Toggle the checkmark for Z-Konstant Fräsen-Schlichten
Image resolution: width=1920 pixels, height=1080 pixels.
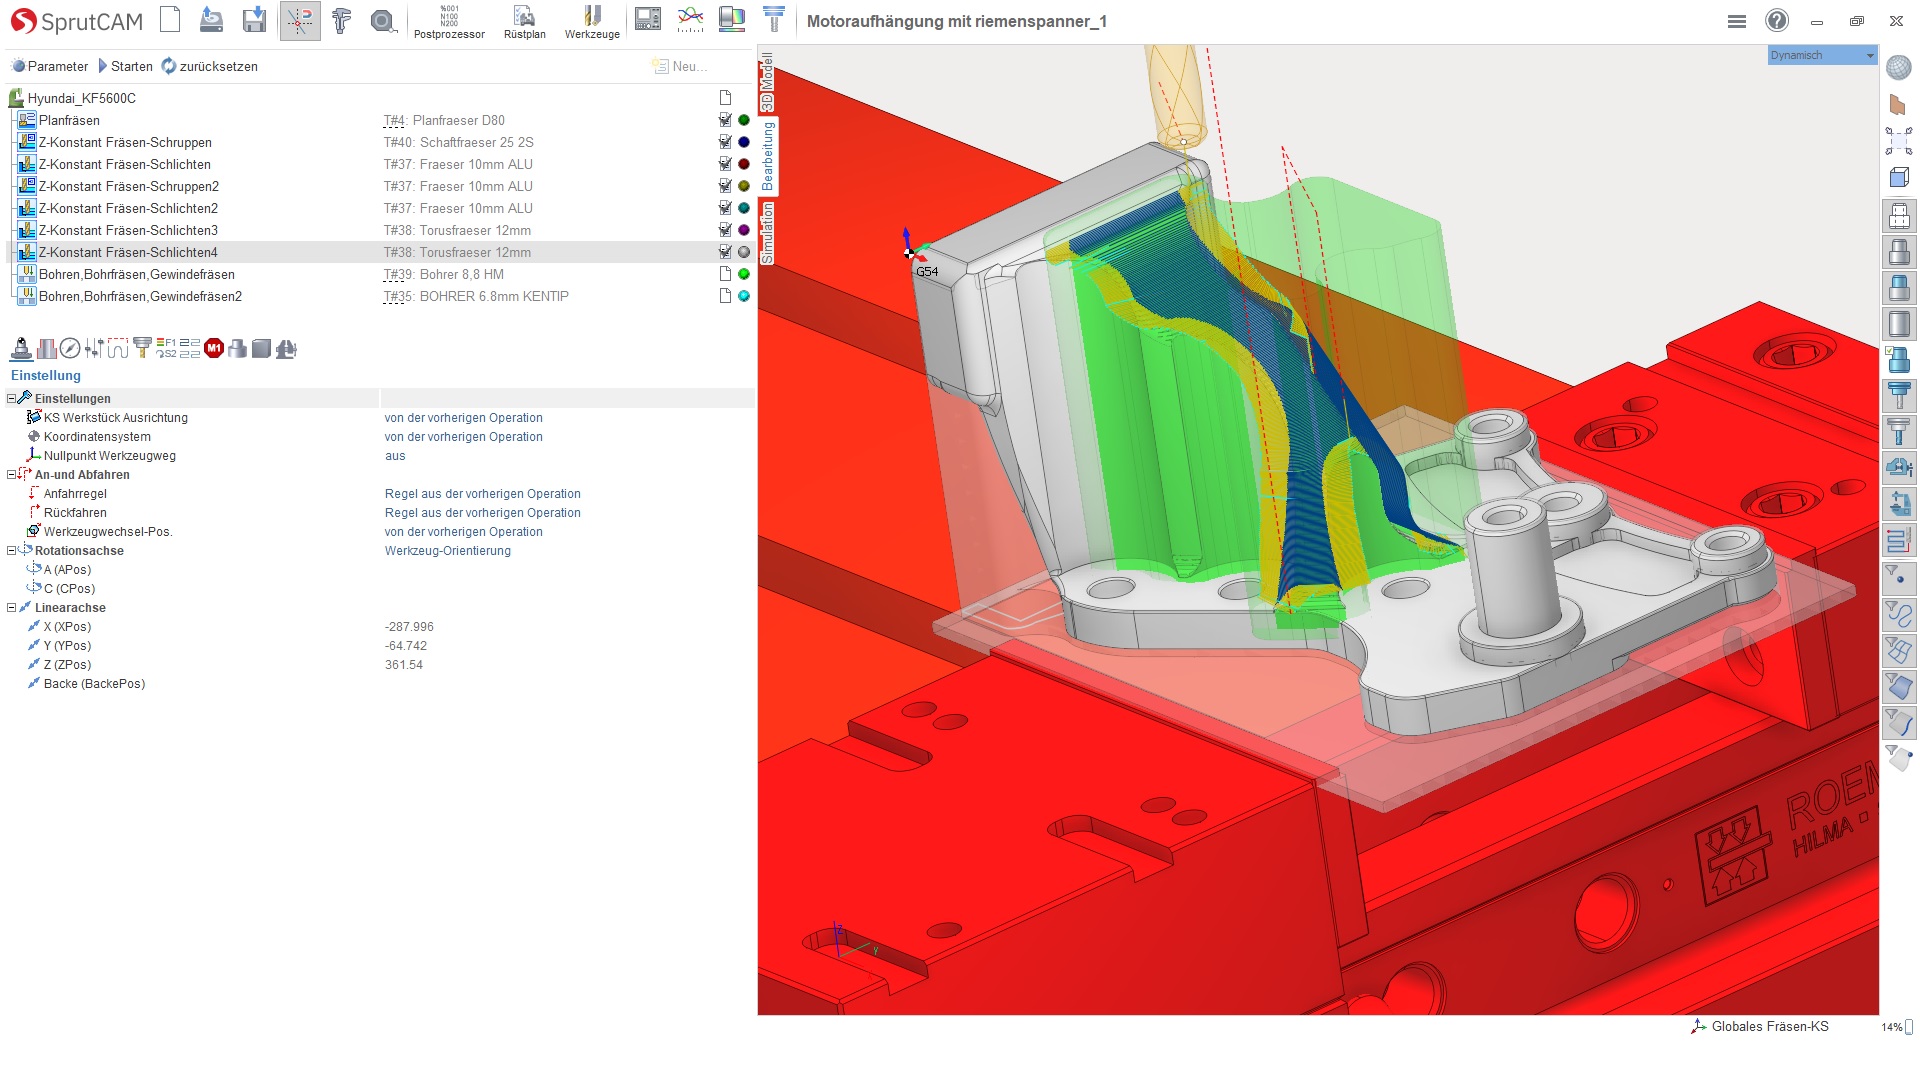725,164
